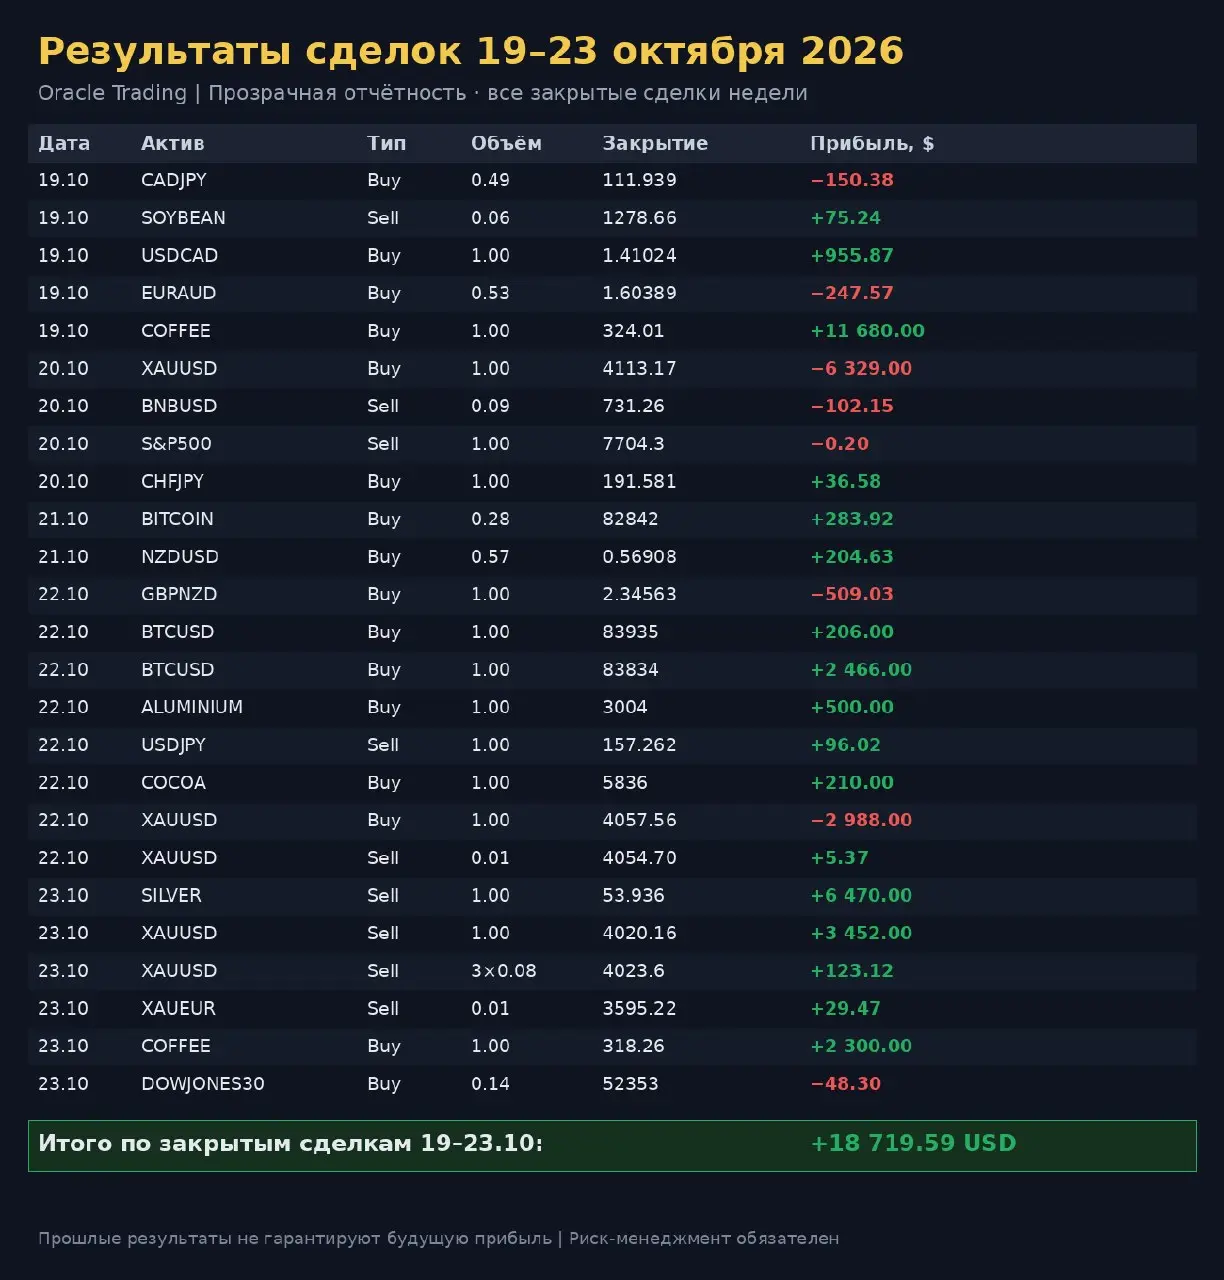The width and height of the screenshot is (1224, 1280).
Task: Select the USDJPY asset cell
Action: 173,745
